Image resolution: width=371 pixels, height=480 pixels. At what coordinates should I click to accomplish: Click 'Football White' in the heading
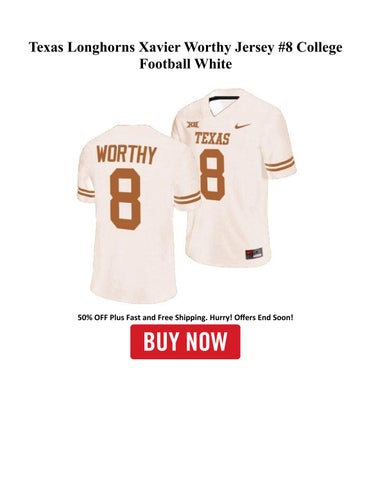[x=185, y=64]
